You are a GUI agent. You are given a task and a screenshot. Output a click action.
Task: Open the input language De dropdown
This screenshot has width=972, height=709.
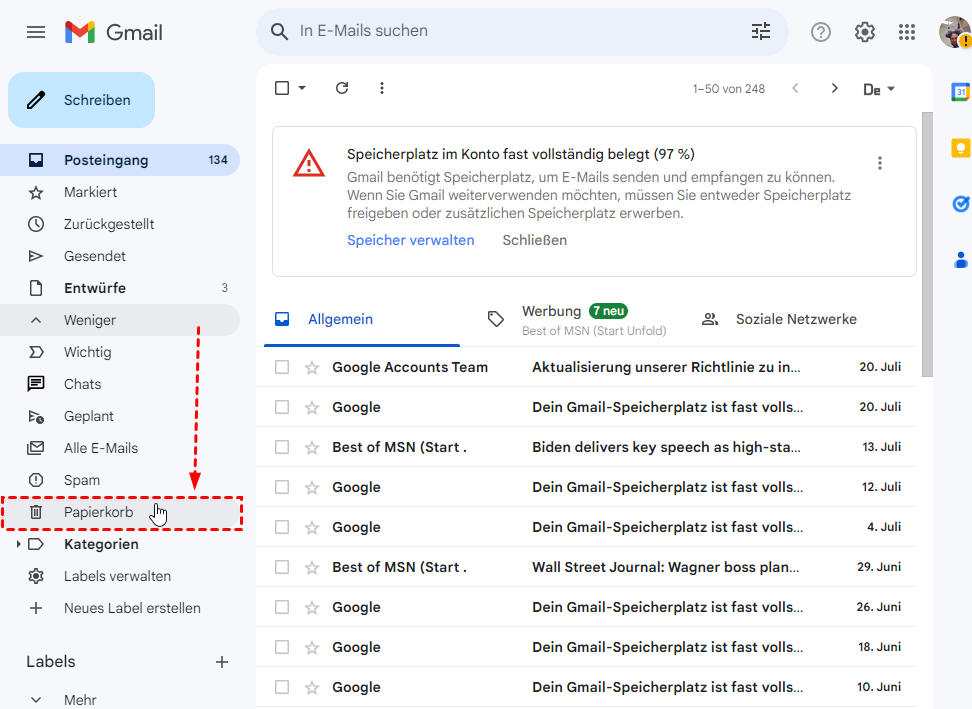879,89
